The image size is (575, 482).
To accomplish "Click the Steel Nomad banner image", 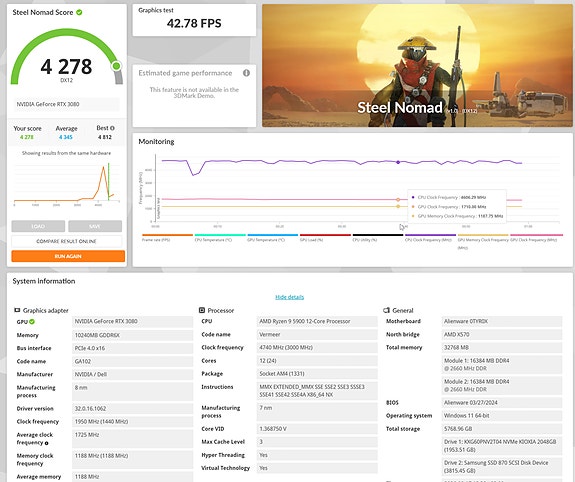I will coord(417,66).
